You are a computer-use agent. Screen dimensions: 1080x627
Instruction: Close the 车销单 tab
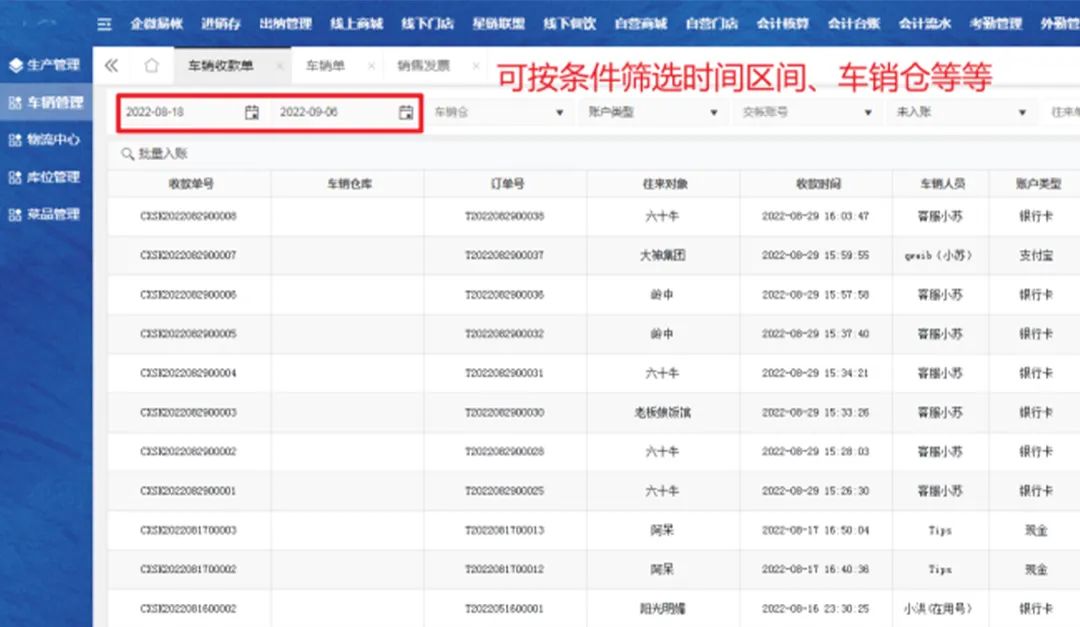pos(371,66)
